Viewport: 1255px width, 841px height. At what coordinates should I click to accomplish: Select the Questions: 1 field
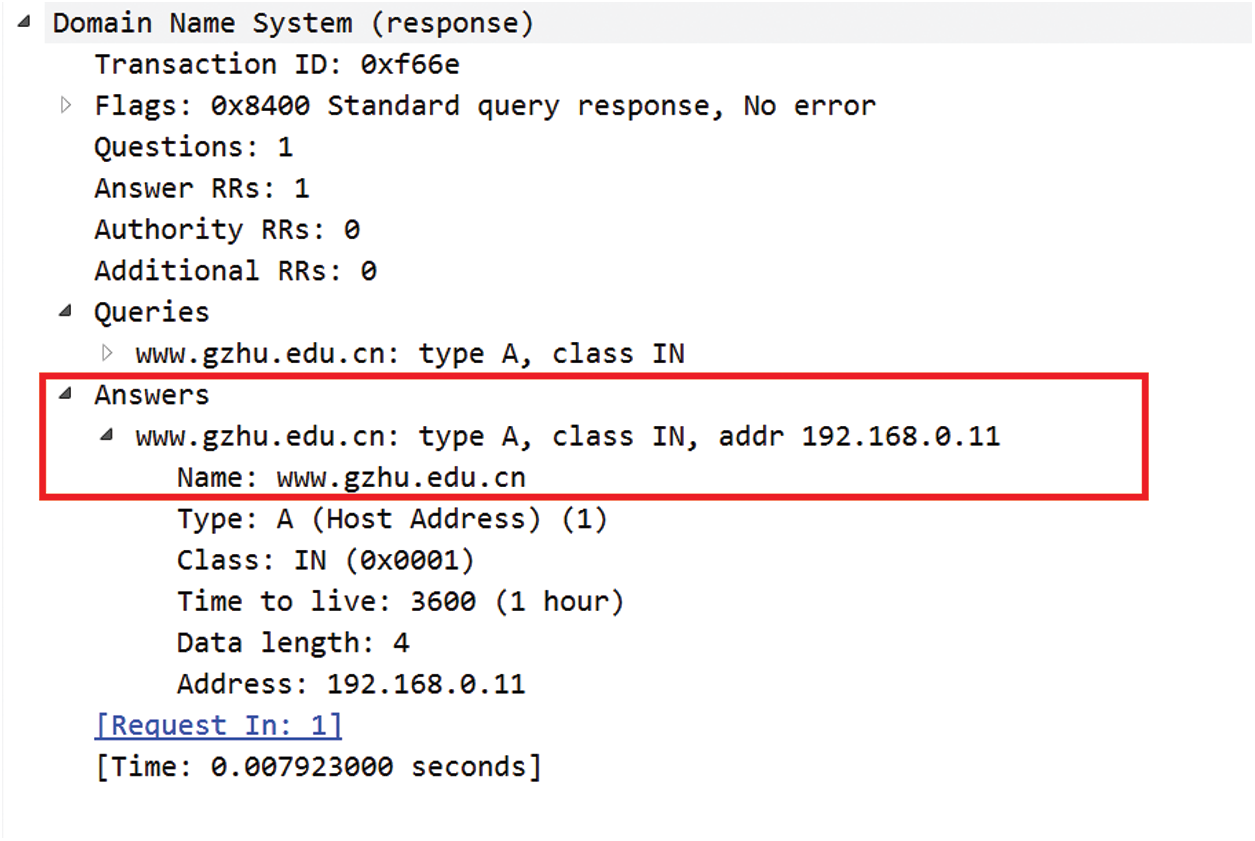point(193,147)
